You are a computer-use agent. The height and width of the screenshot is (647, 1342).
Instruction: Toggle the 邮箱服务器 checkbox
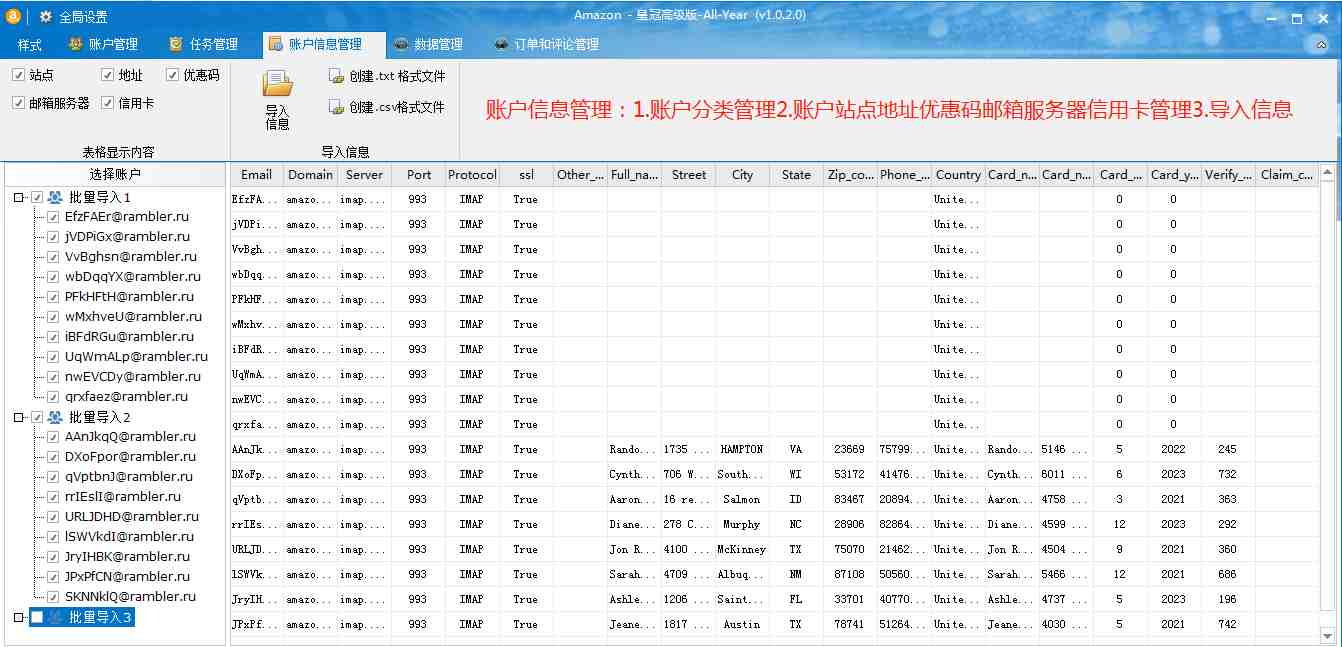[18, 103]
